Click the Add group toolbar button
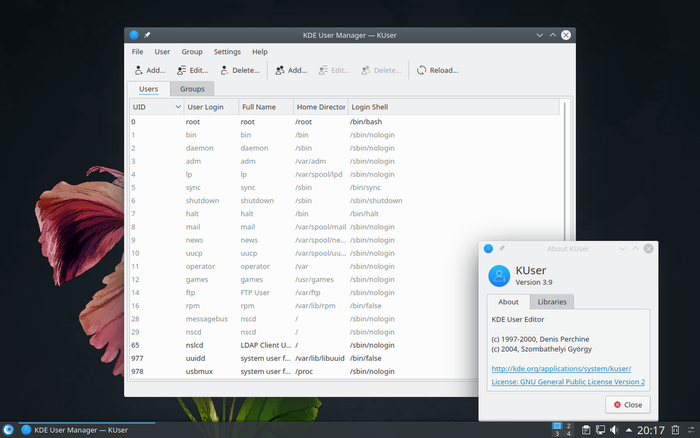Image resolution: width=700 pixels, height=438 pixels. [290, 70]
